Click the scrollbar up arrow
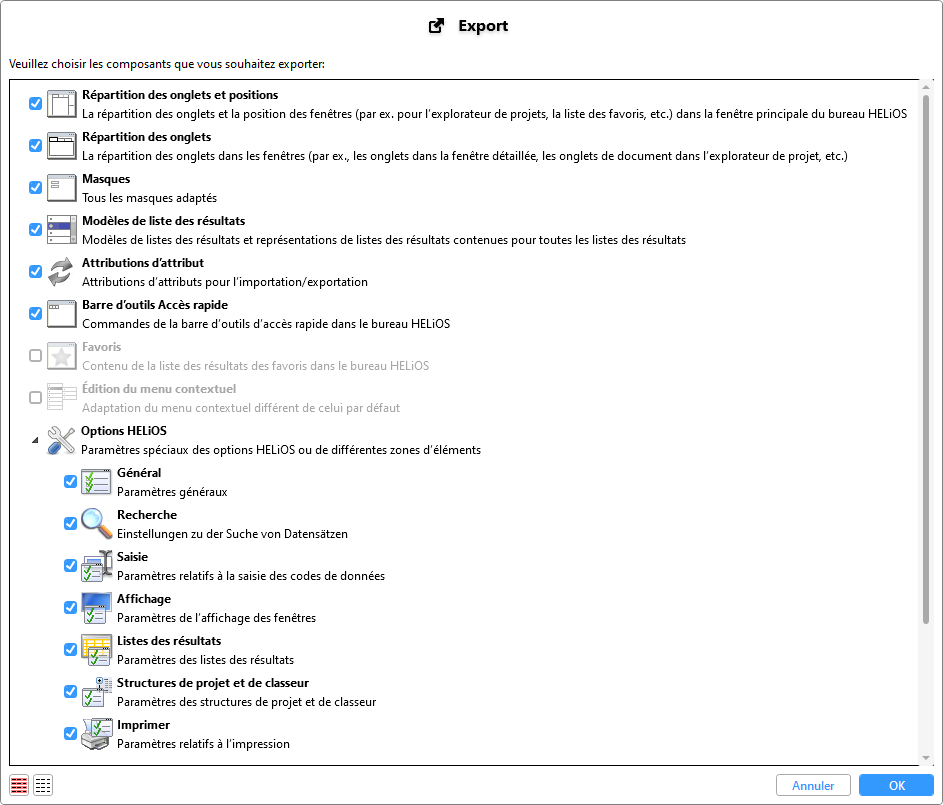 point(926,87)
